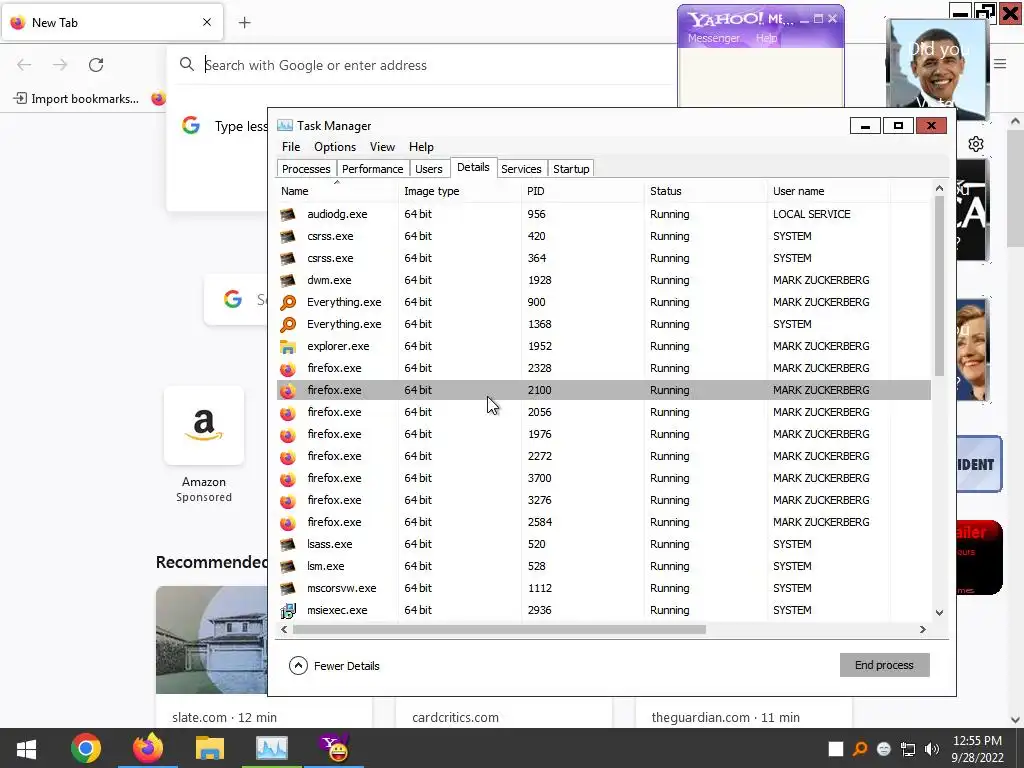Click the volume speaker tray icon
The width and height of the screenshot is (1024, 768).
coord(932,749)
